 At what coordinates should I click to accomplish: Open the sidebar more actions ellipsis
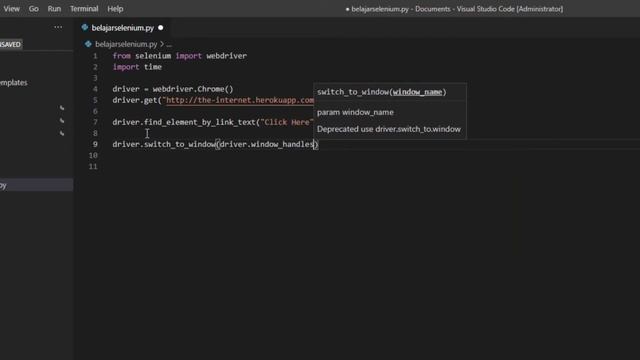point(58,27)
